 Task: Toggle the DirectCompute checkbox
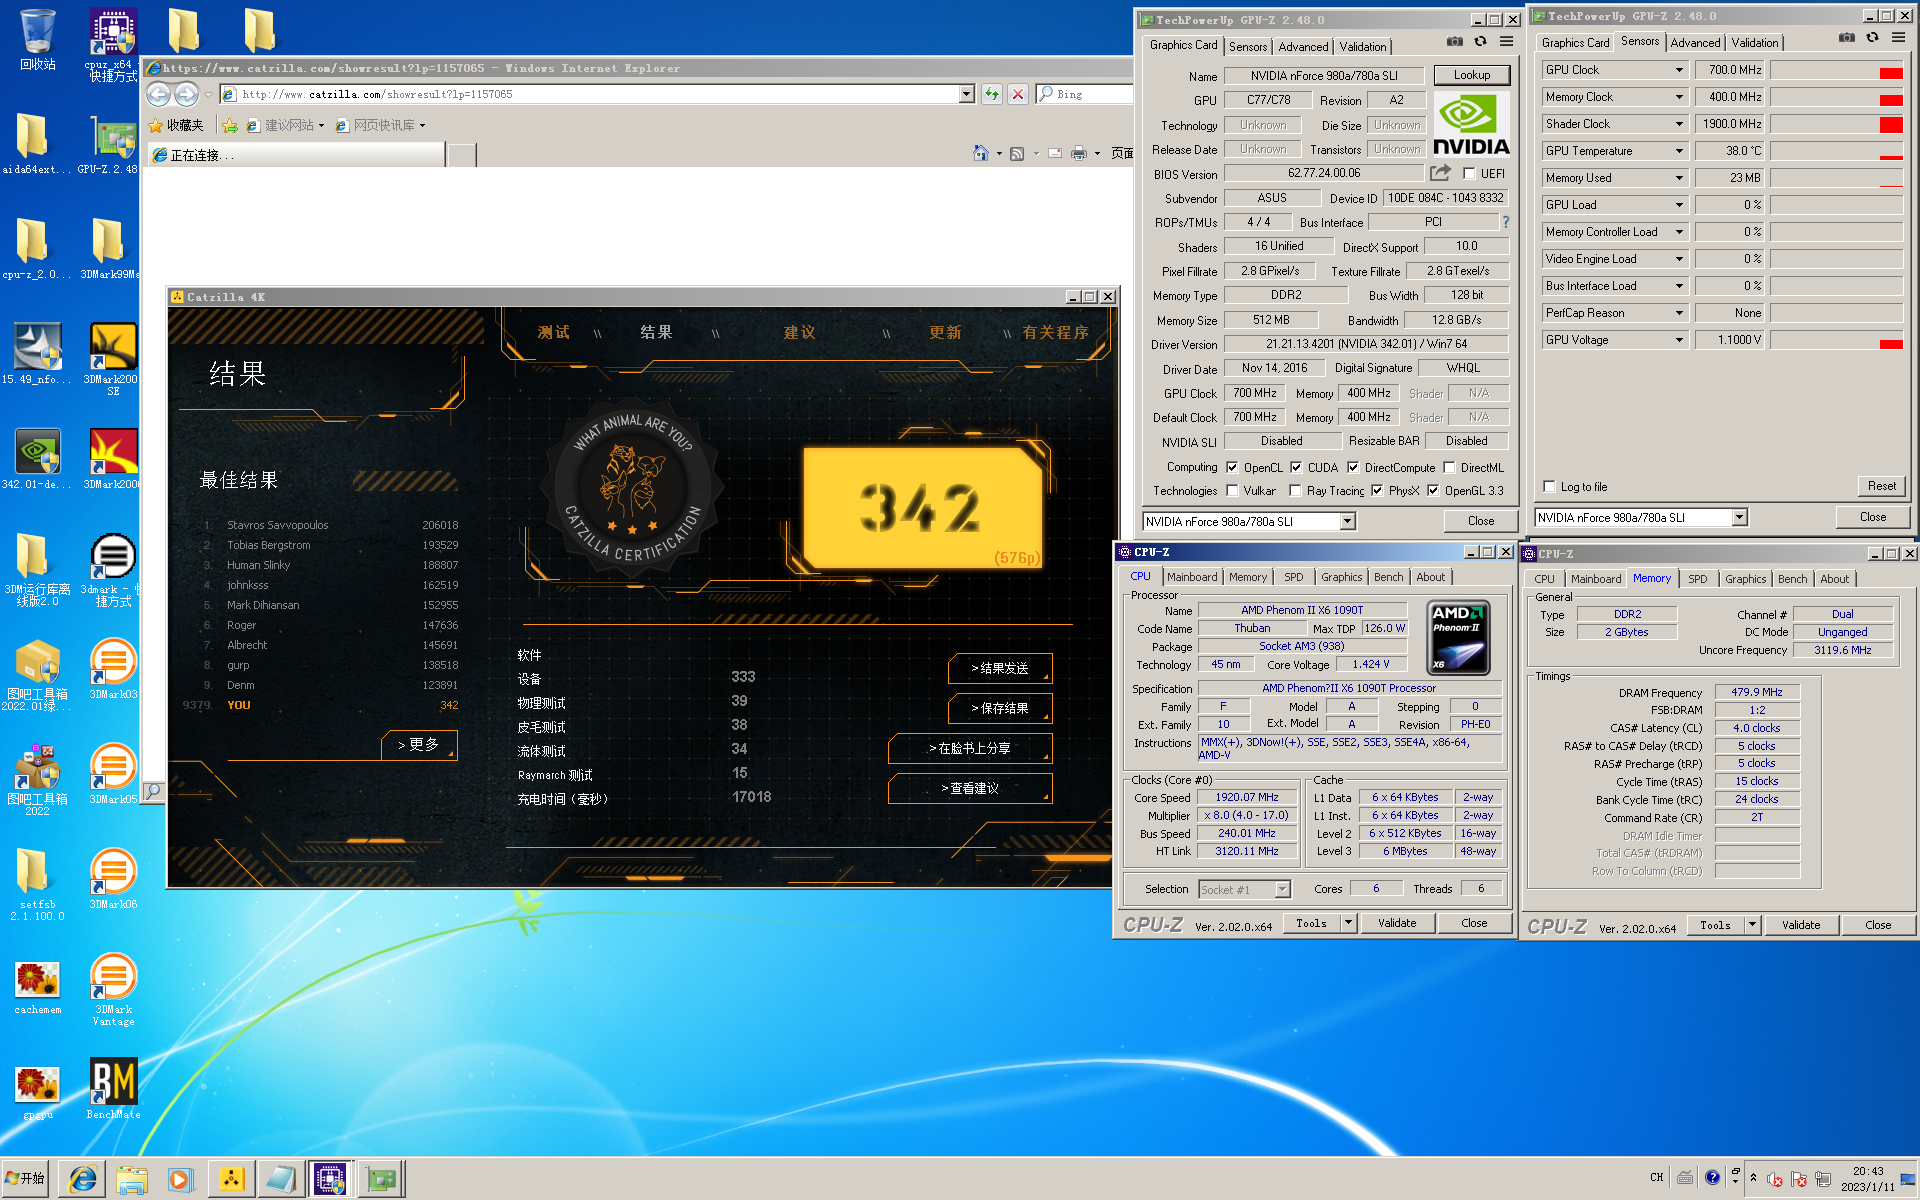click(x=1353, y=467)
